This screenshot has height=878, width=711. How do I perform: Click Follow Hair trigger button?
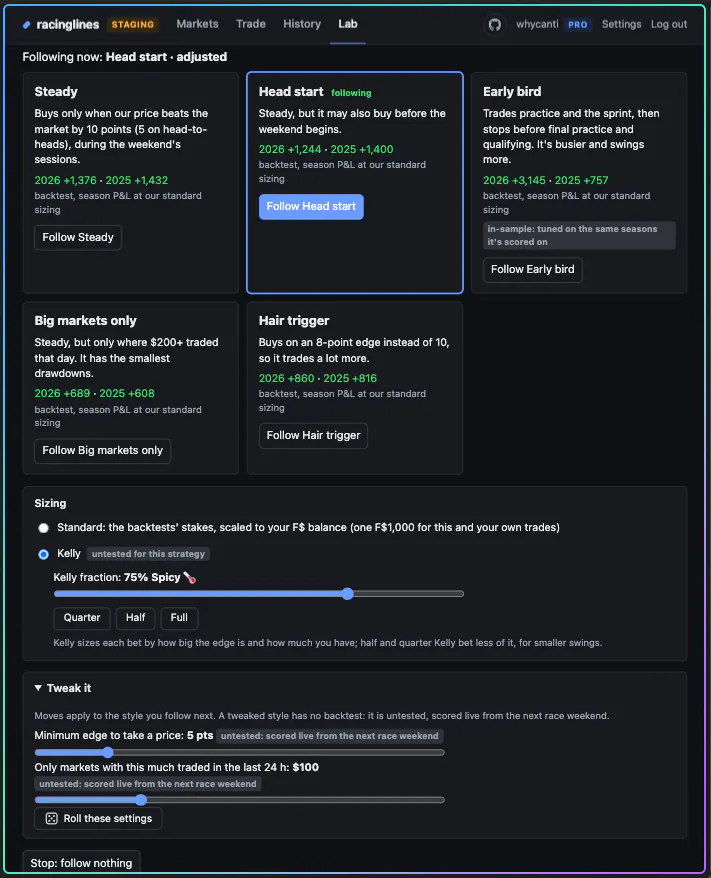tap(314, 436)
